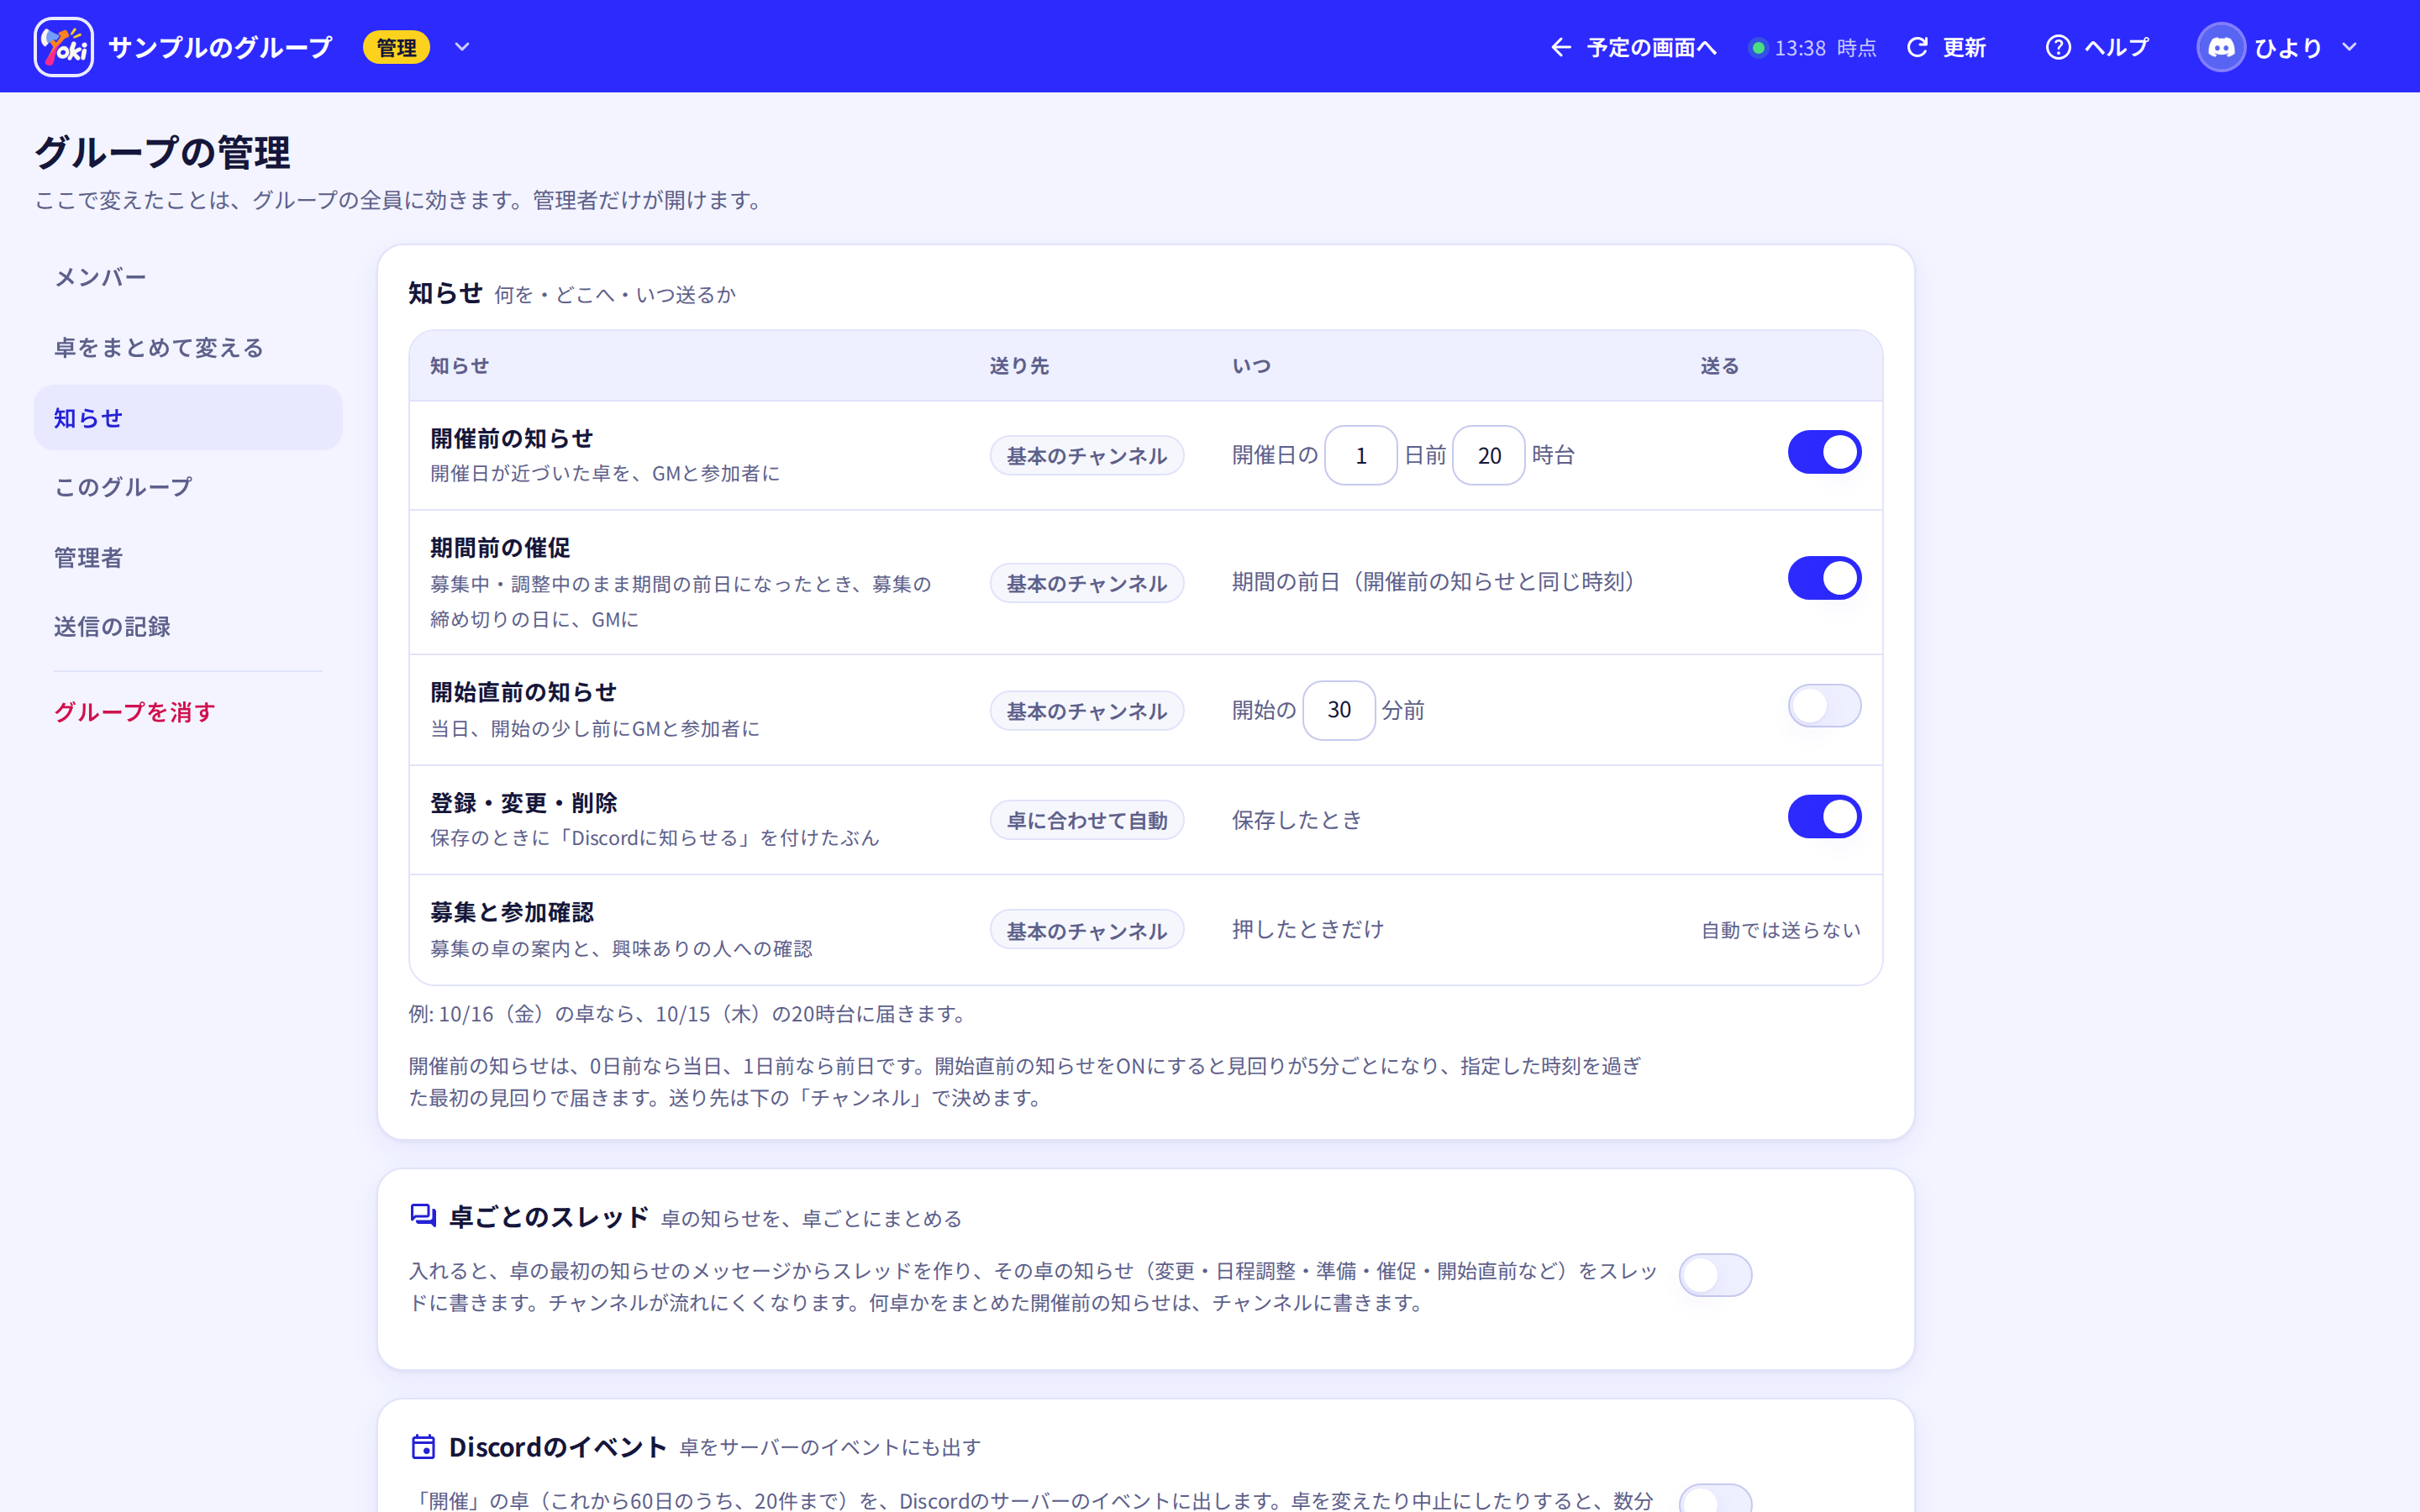Click the 自動では送らない text

[x=1781, y=930]
